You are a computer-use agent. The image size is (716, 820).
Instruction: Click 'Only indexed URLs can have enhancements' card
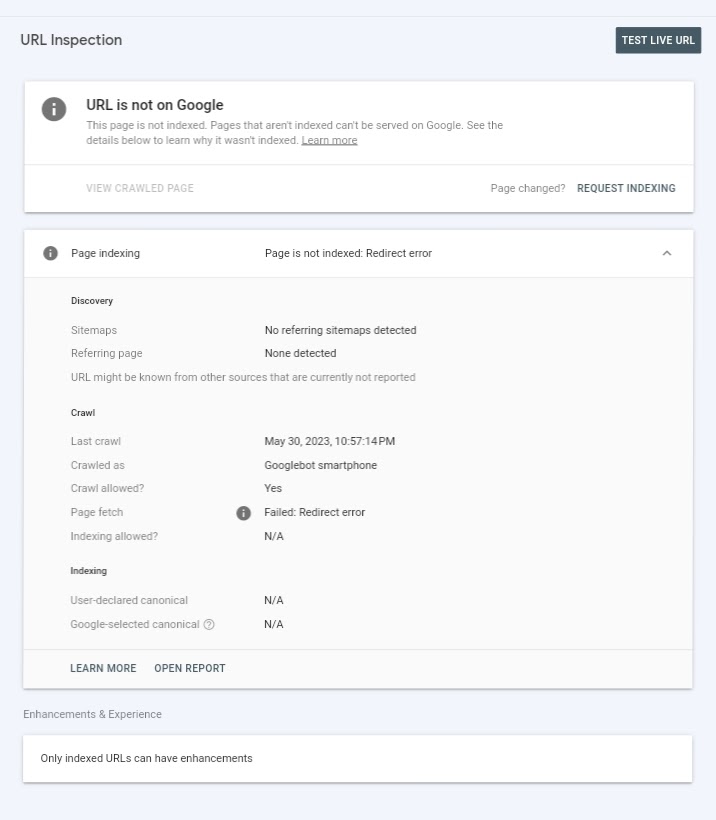coord(357,758)
